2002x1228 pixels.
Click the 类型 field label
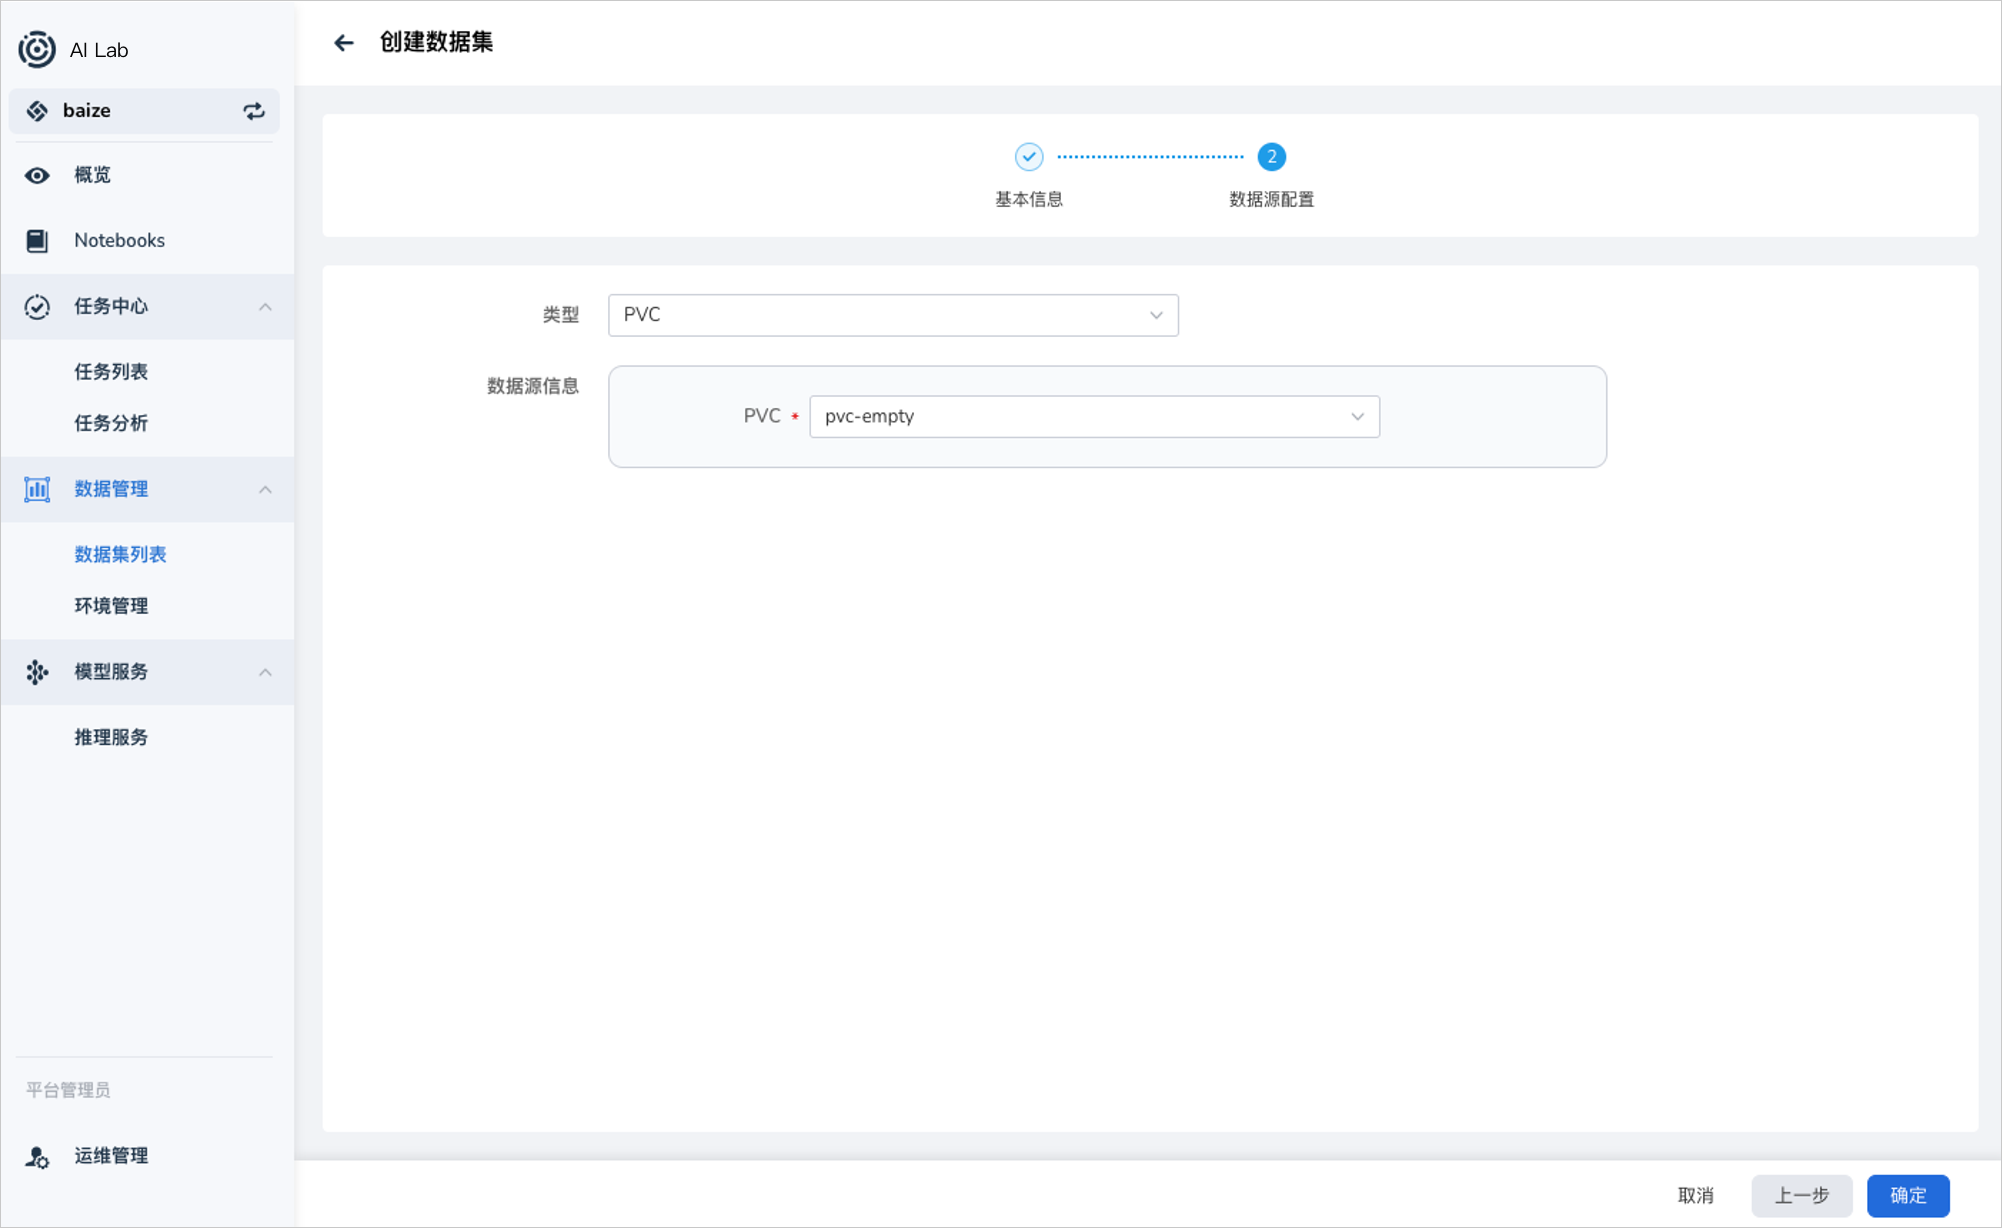(561, 315)
